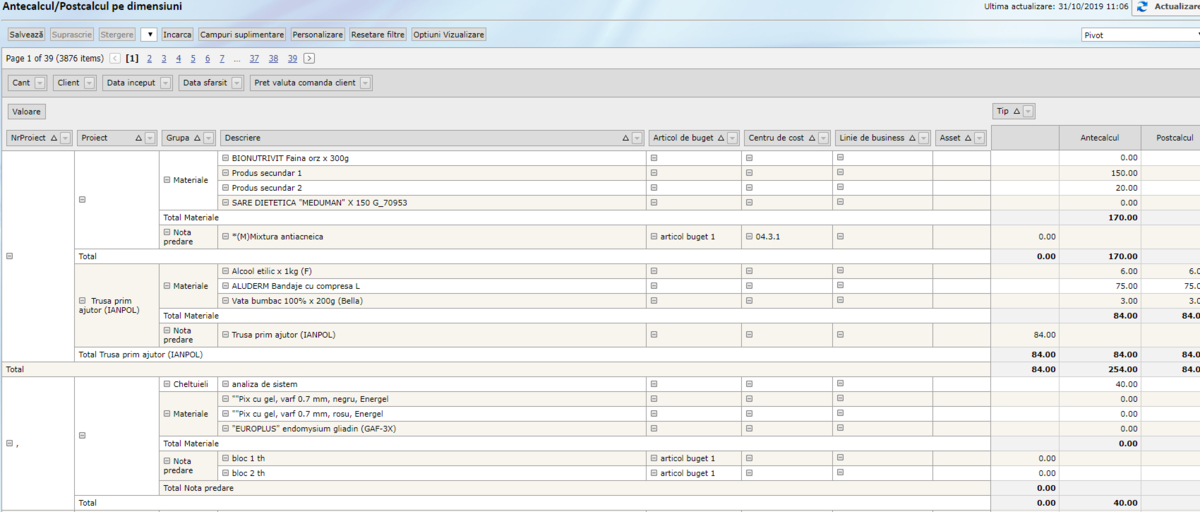Click the Actualizare refresh icon

[1142, 7]
